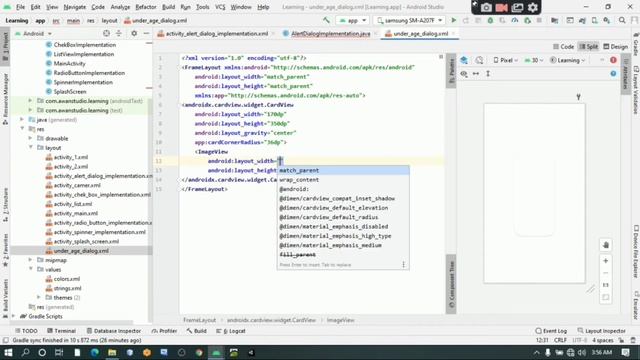Switch to activity_alert_dialog_implementation.xml tab
This screenshot has height=360, width=640.
216,34
